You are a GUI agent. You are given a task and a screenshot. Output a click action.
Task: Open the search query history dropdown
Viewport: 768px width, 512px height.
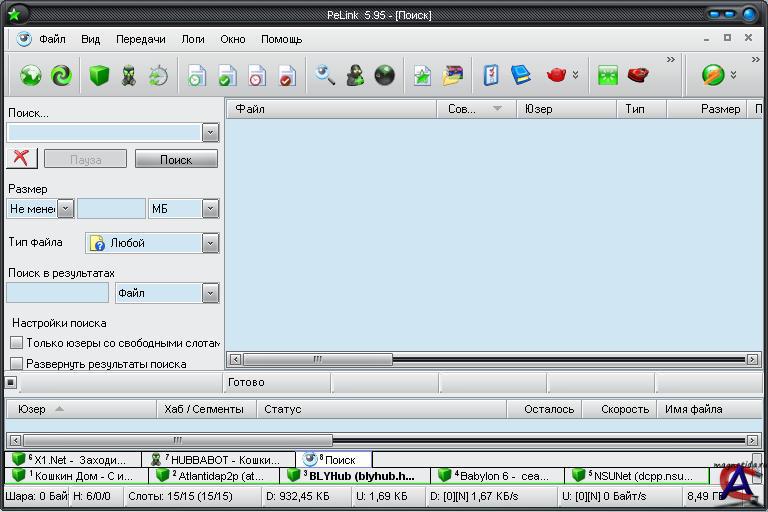tap(210, 132)
